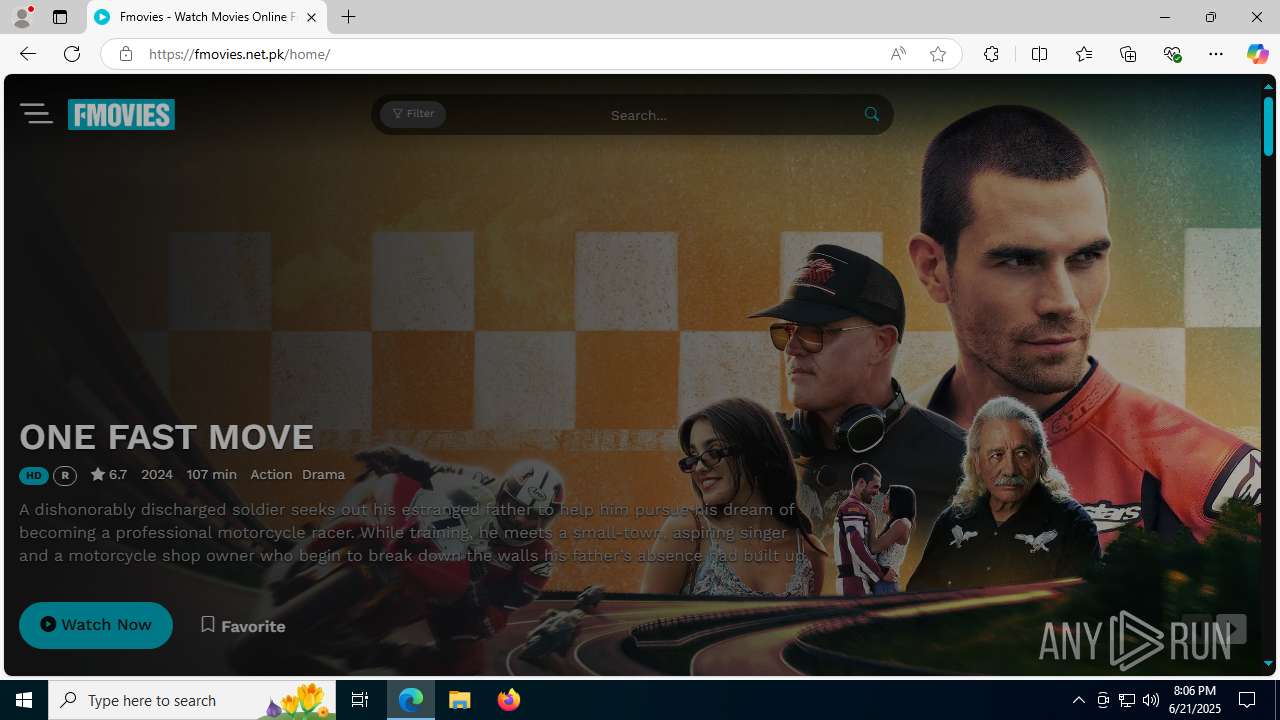The height and width of the screenshot is (720, 1280).
Task: Click the scrollbar down arrow
Action: pos(1268,663)
